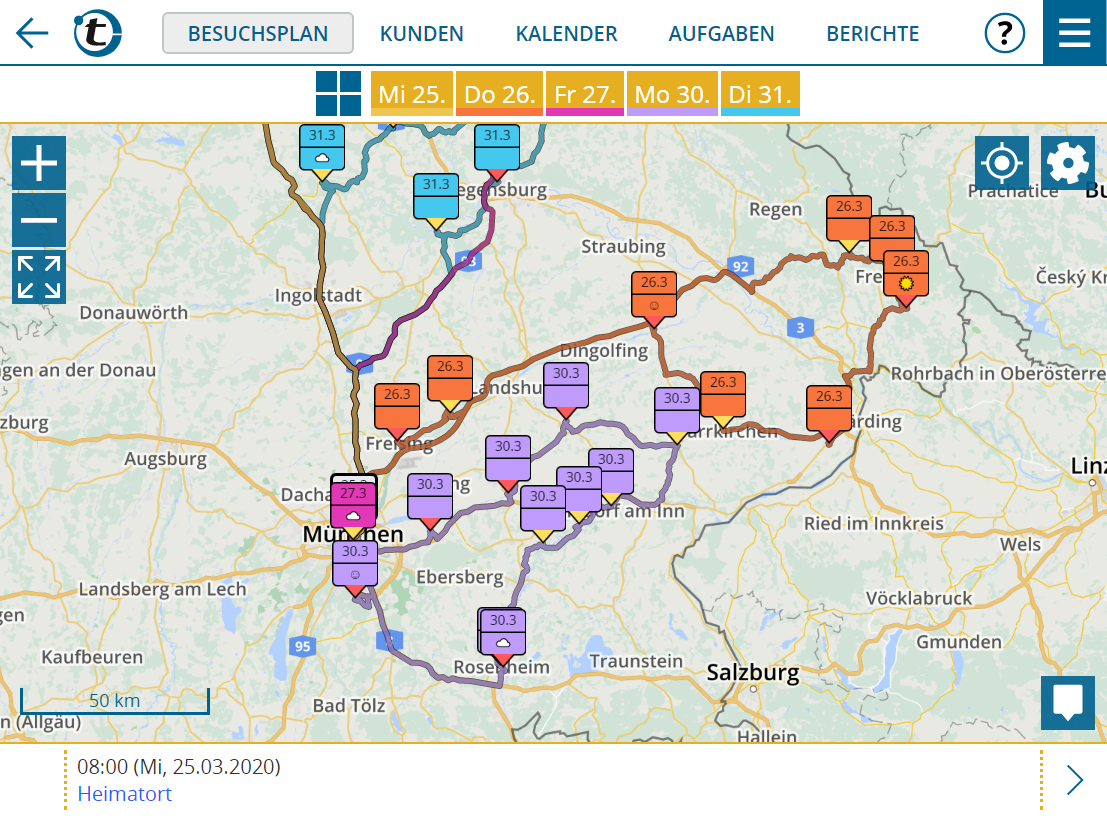
Task: Open the blue four-square day overview icon
Action: point(341,93)
